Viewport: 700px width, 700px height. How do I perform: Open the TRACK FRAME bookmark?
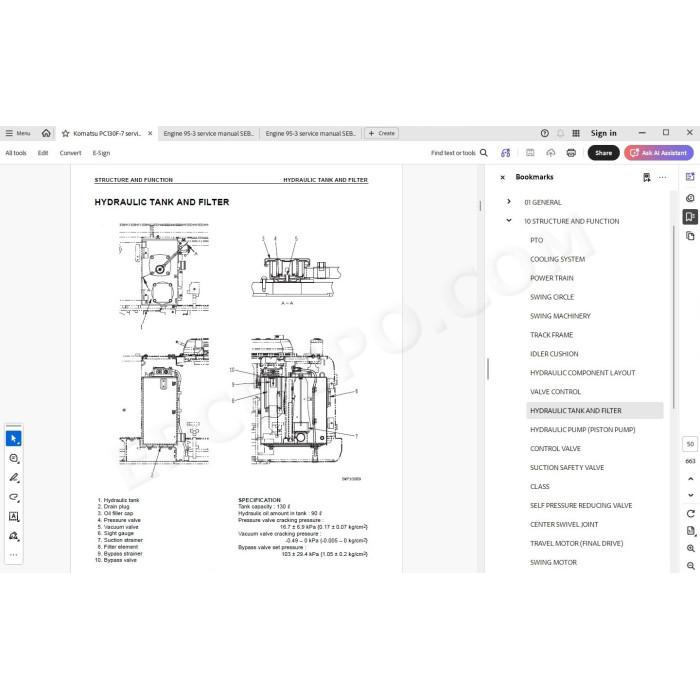551,335
